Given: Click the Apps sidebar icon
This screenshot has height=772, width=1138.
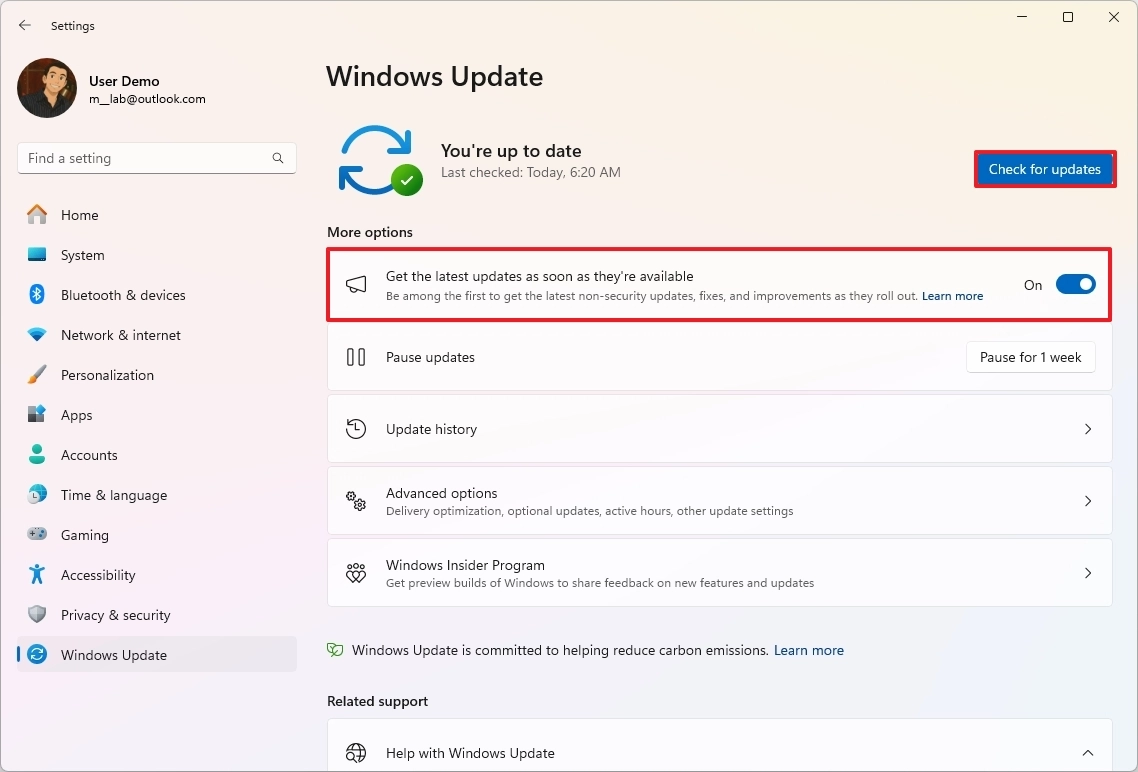Looking at the screenshot, I should click(x=37, y=415).
